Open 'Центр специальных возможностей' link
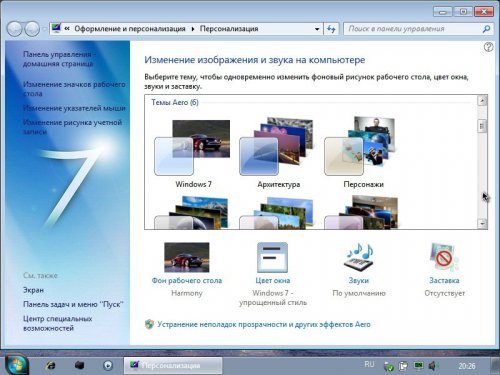Screen dimensions: 500x375 tap(57, 323)
